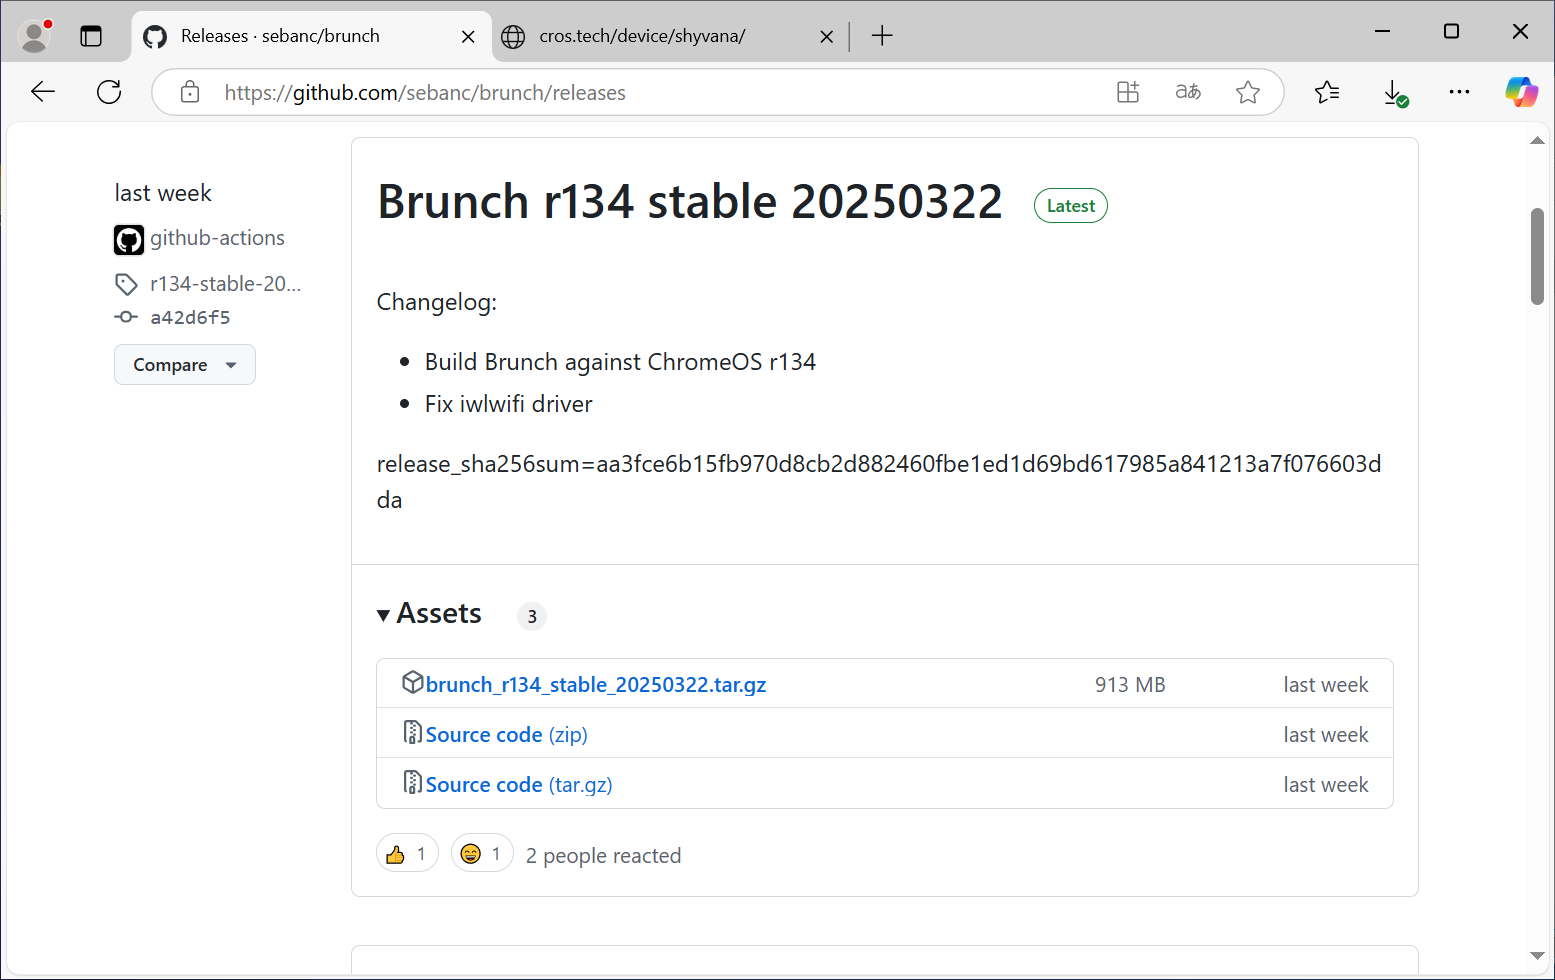Image resolution: width=1555 pixels, height=980 pixels.
Task: Reload the current page
Action: [109, 92]
